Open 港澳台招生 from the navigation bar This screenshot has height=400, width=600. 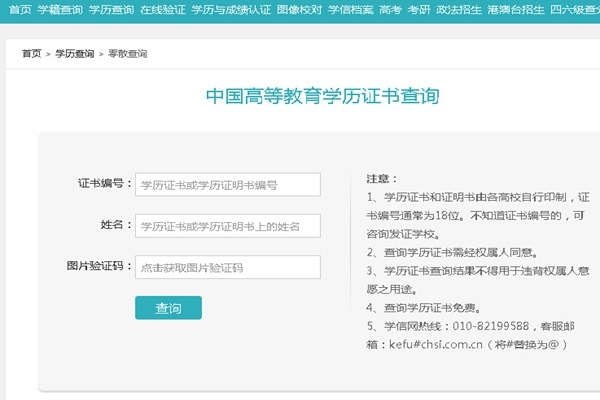point(516,9)
